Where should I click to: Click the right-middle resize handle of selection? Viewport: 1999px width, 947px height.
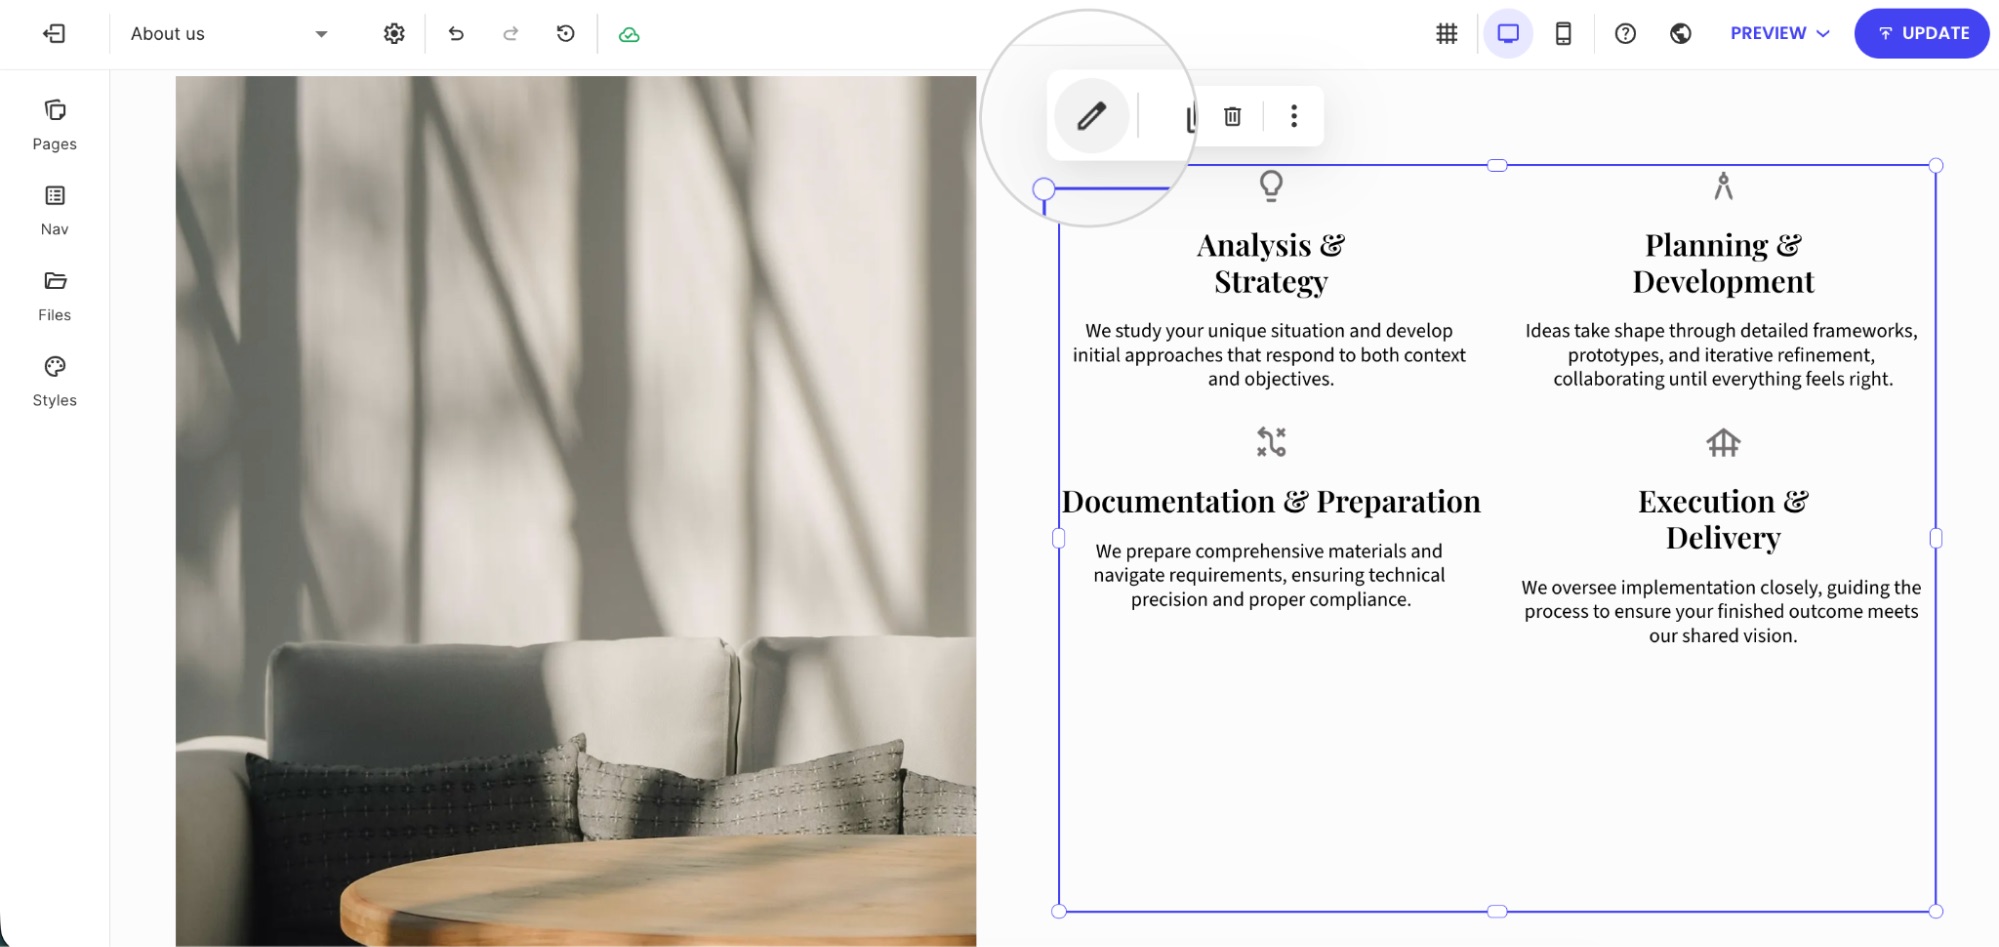(x=1936, y=538)
